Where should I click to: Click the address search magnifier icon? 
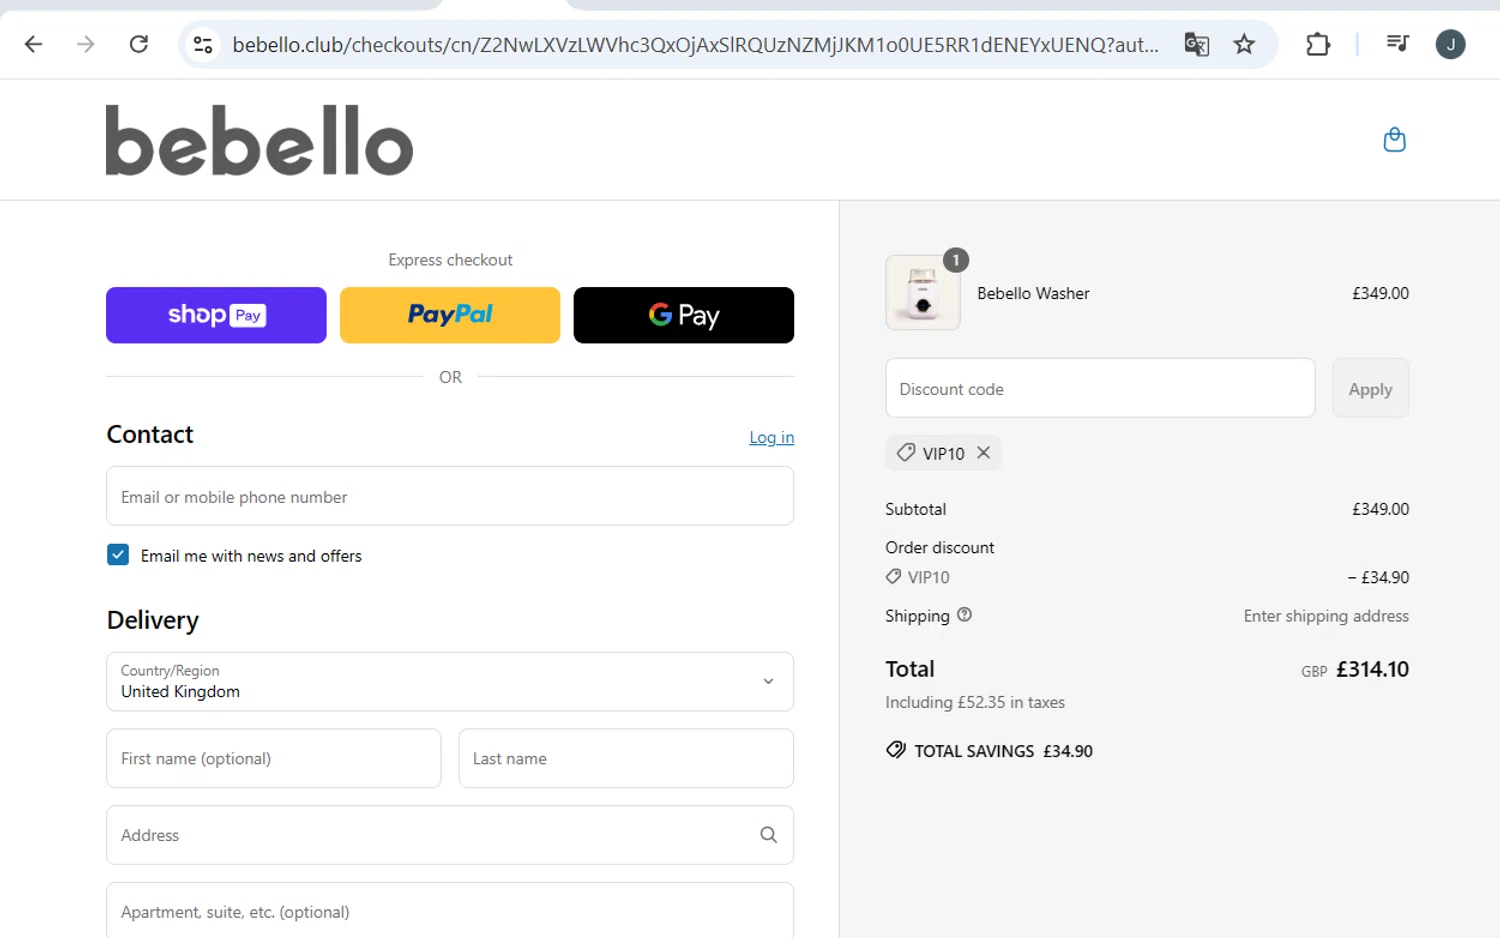[x=768, y=835]
